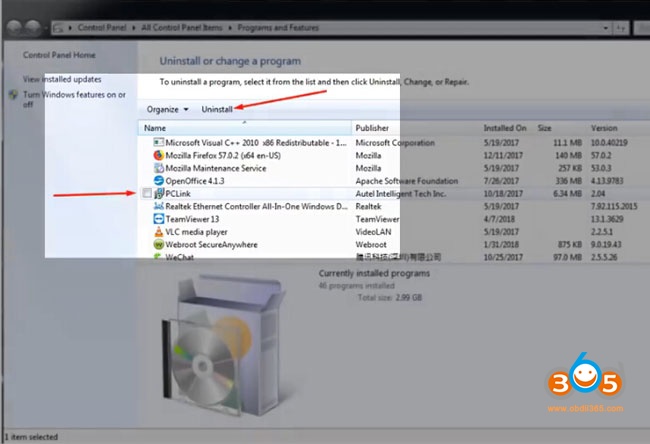
Task: Click Programs and Features breadcrumb
Action: (x=278, y=28)
